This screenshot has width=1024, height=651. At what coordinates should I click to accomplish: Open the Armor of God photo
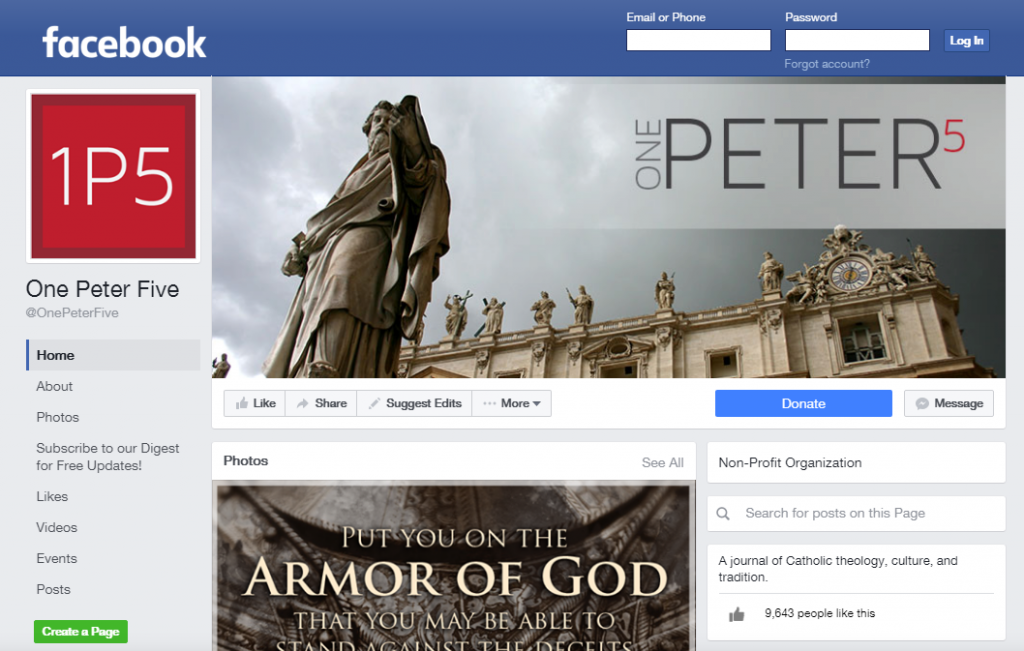pyautogui.click(x=454, y=566)
